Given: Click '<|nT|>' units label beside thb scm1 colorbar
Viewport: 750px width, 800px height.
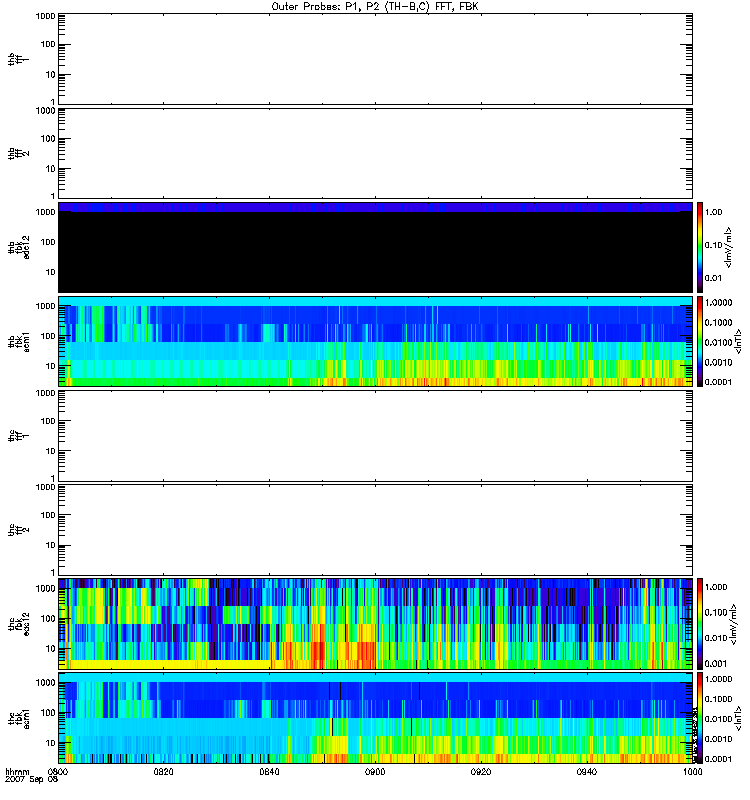Looking at the screenshot, I should [737, 342].
